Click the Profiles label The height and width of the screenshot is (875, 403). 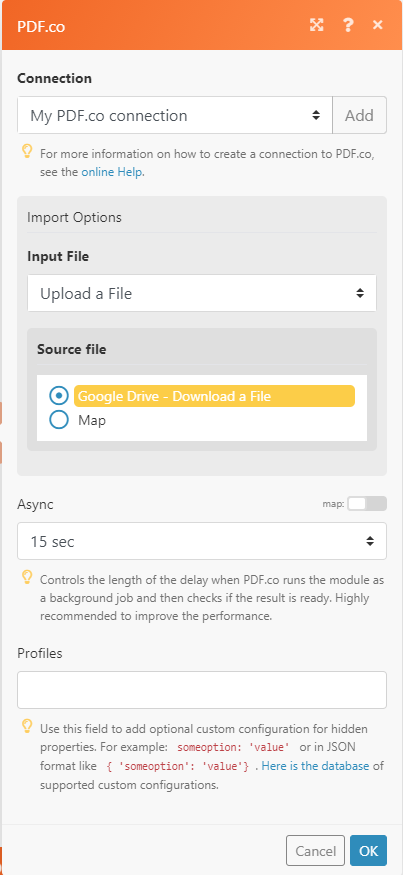click(x=40, y=653)
